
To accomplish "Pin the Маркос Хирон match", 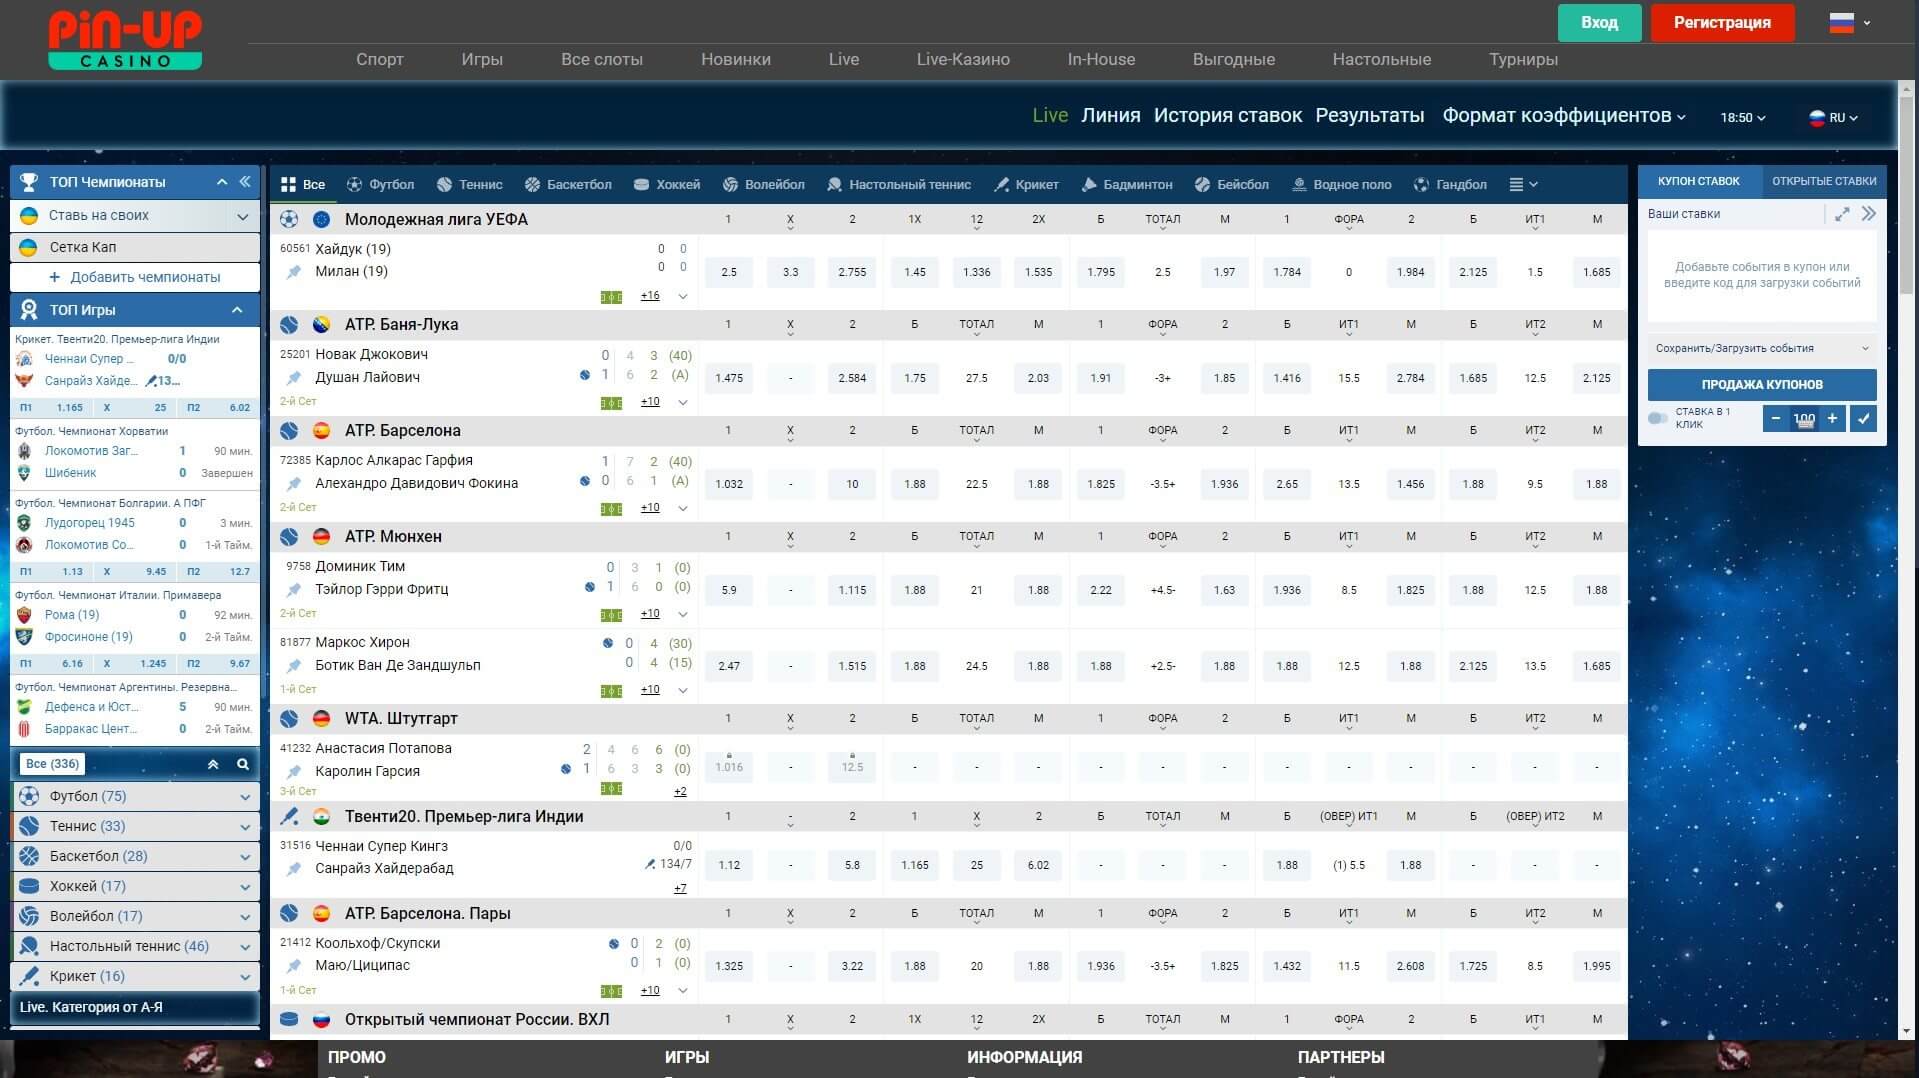I will tap(294, 666).
